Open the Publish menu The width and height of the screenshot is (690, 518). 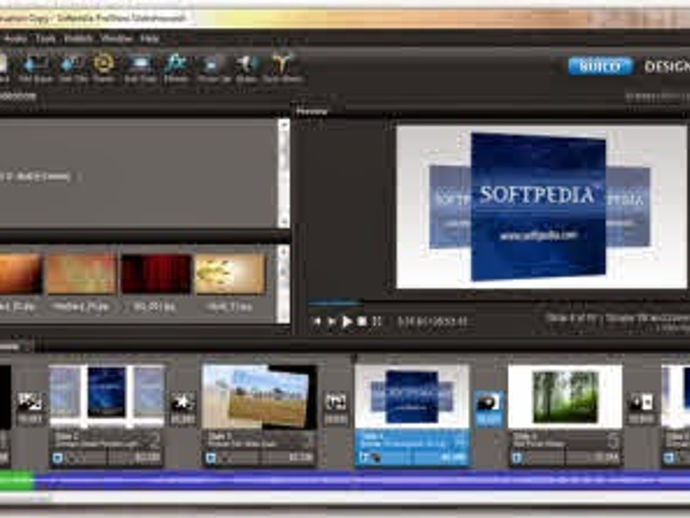(78, 39)
